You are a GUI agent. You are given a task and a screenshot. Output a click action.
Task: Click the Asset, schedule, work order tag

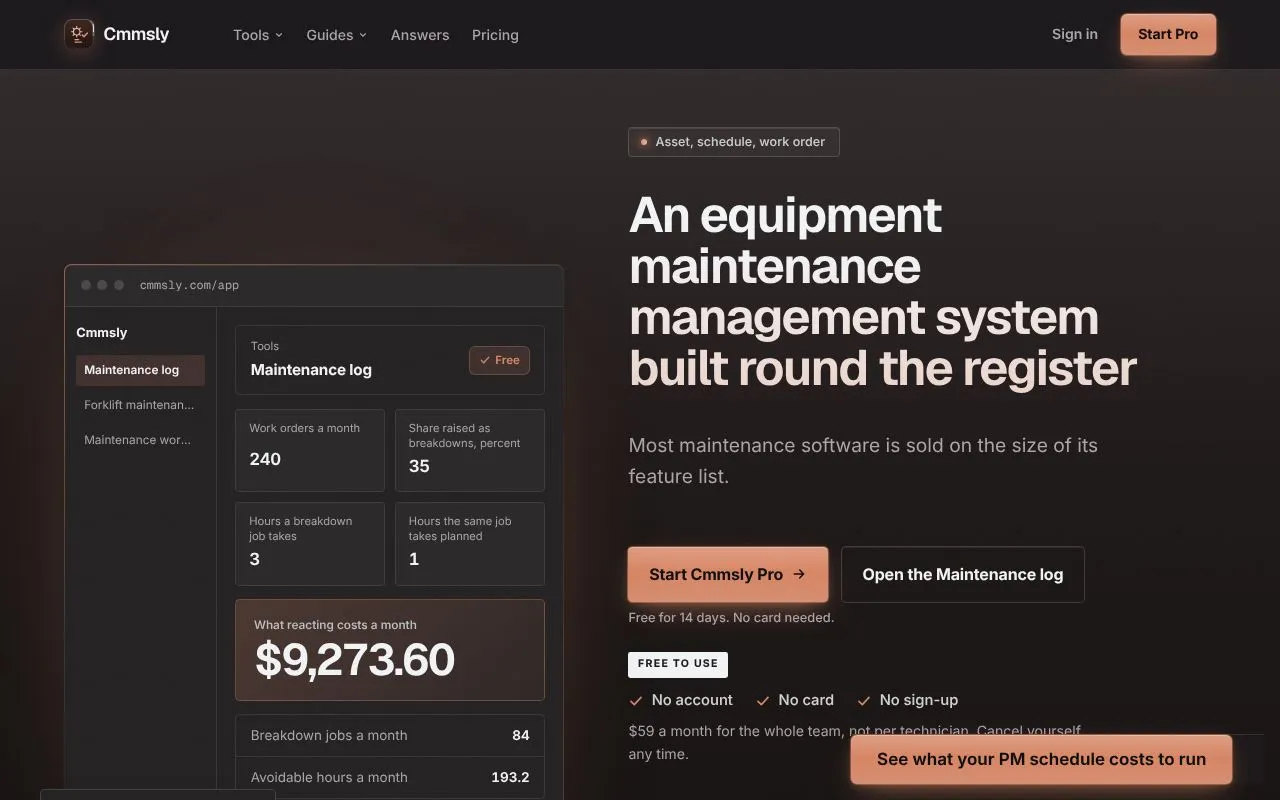tap(733, 142)
